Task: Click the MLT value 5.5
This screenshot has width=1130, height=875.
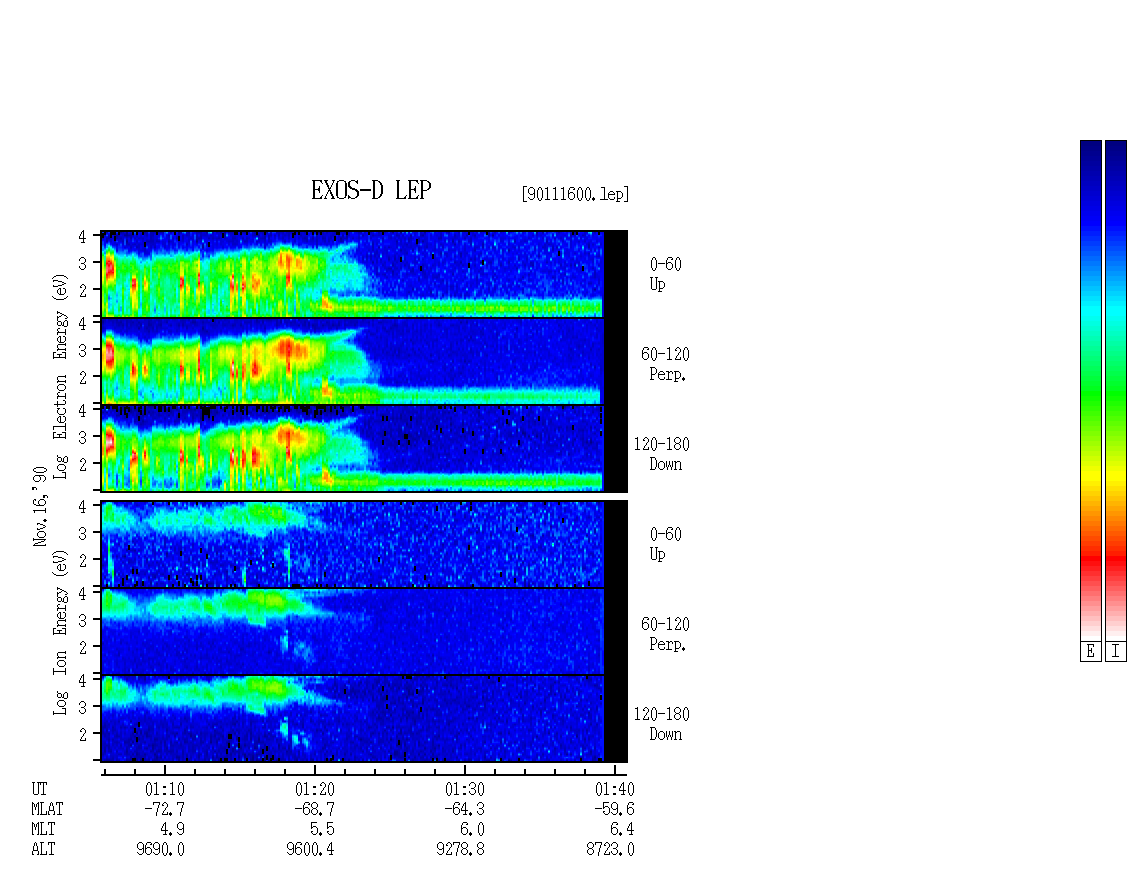Action: (x=323, y=830)
